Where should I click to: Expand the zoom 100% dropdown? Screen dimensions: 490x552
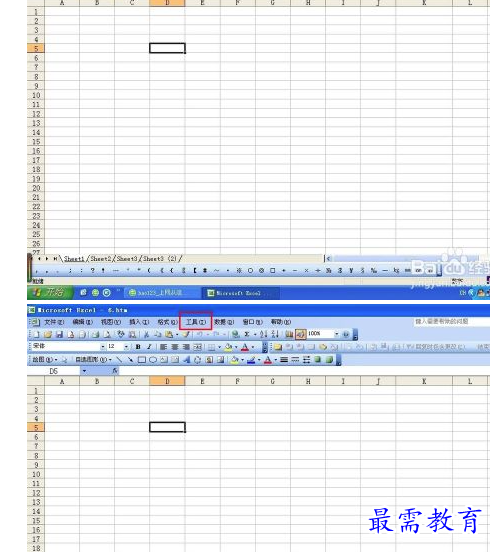pos(337,334)
